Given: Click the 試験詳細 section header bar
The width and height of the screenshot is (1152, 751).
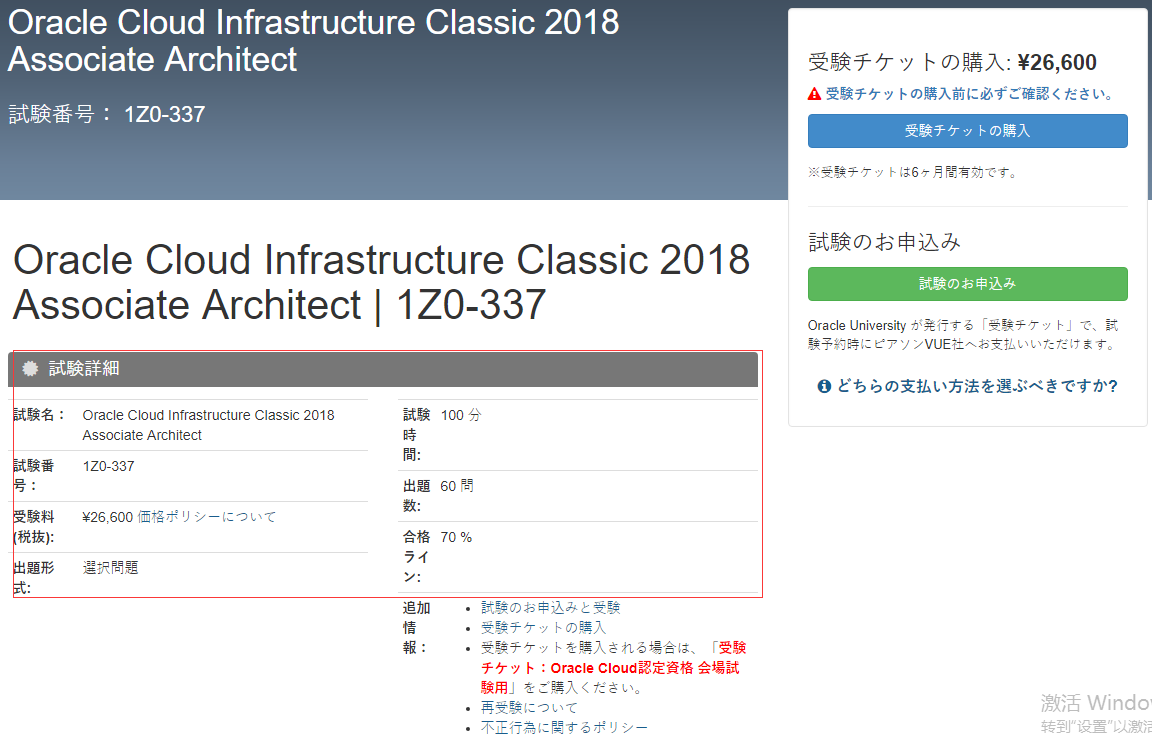Looking at the screenshot, I should [x=383, y=369].
